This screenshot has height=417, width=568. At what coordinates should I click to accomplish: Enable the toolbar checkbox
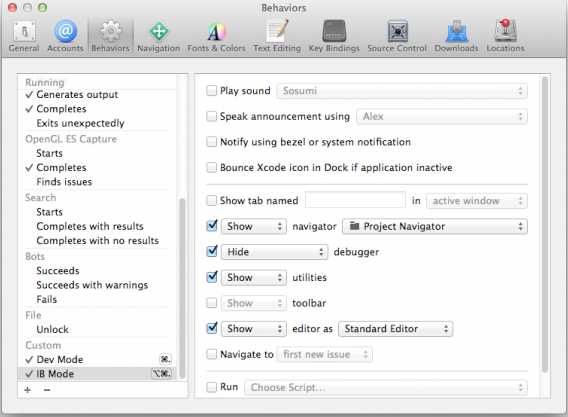pos(212,303)
